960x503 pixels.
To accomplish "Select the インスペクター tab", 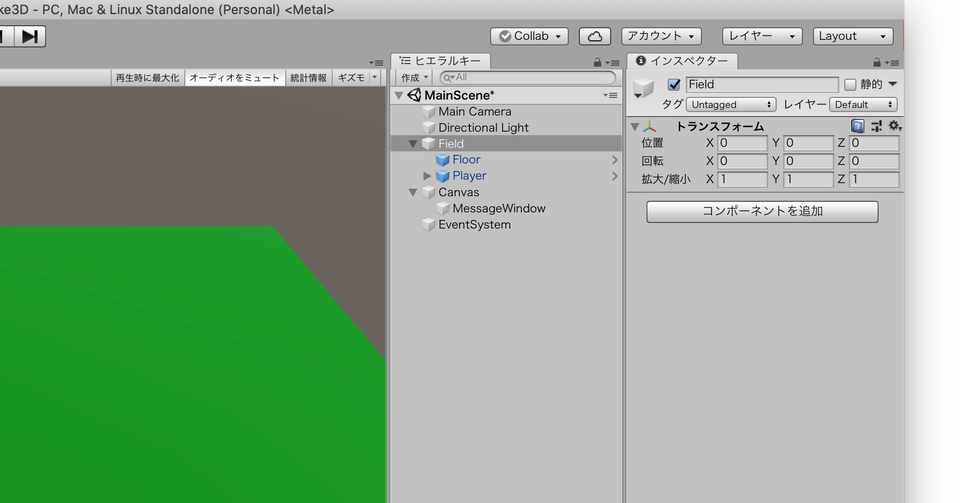I will coord(682,61).
